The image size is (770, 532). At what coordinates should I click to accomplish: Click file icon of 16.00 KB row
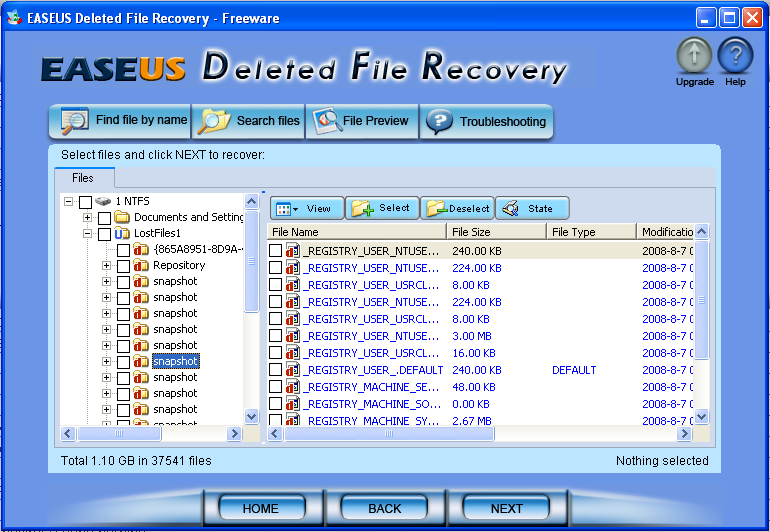point(293,353)
